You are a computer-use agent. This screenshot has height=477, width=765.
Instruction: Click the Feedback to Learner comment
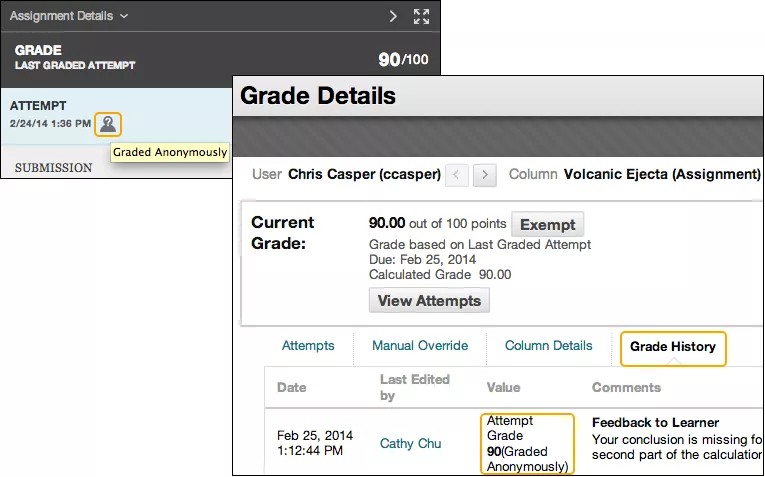655,423
